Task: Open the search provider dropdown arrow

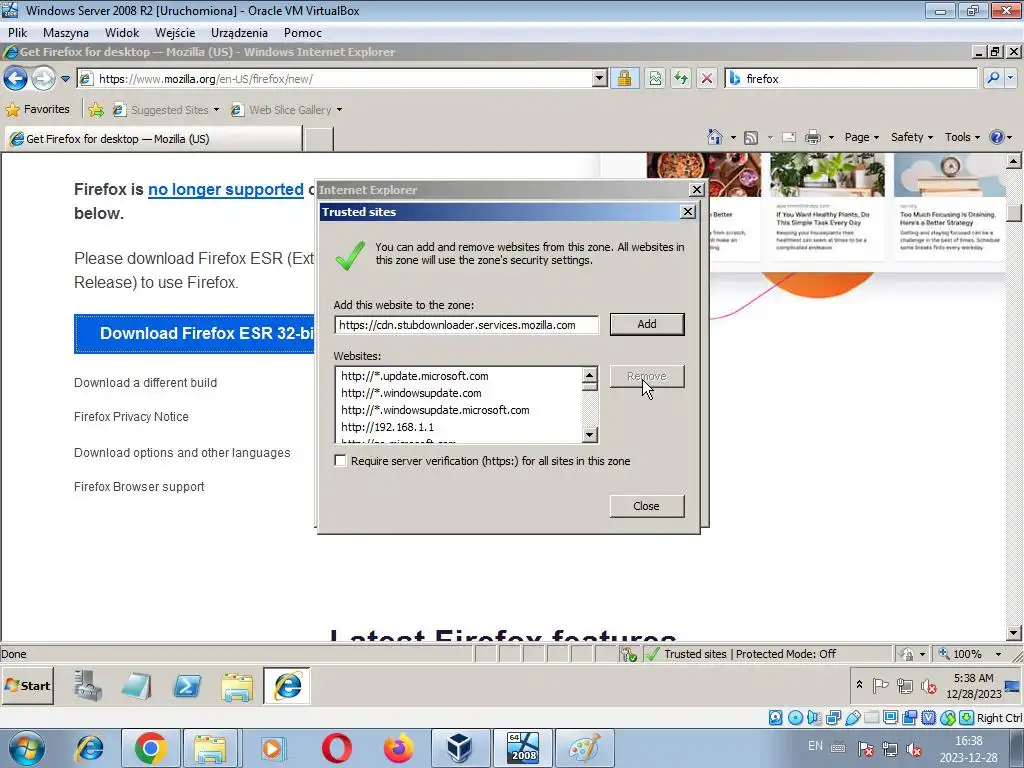Action: click(x=1011, y=78)
